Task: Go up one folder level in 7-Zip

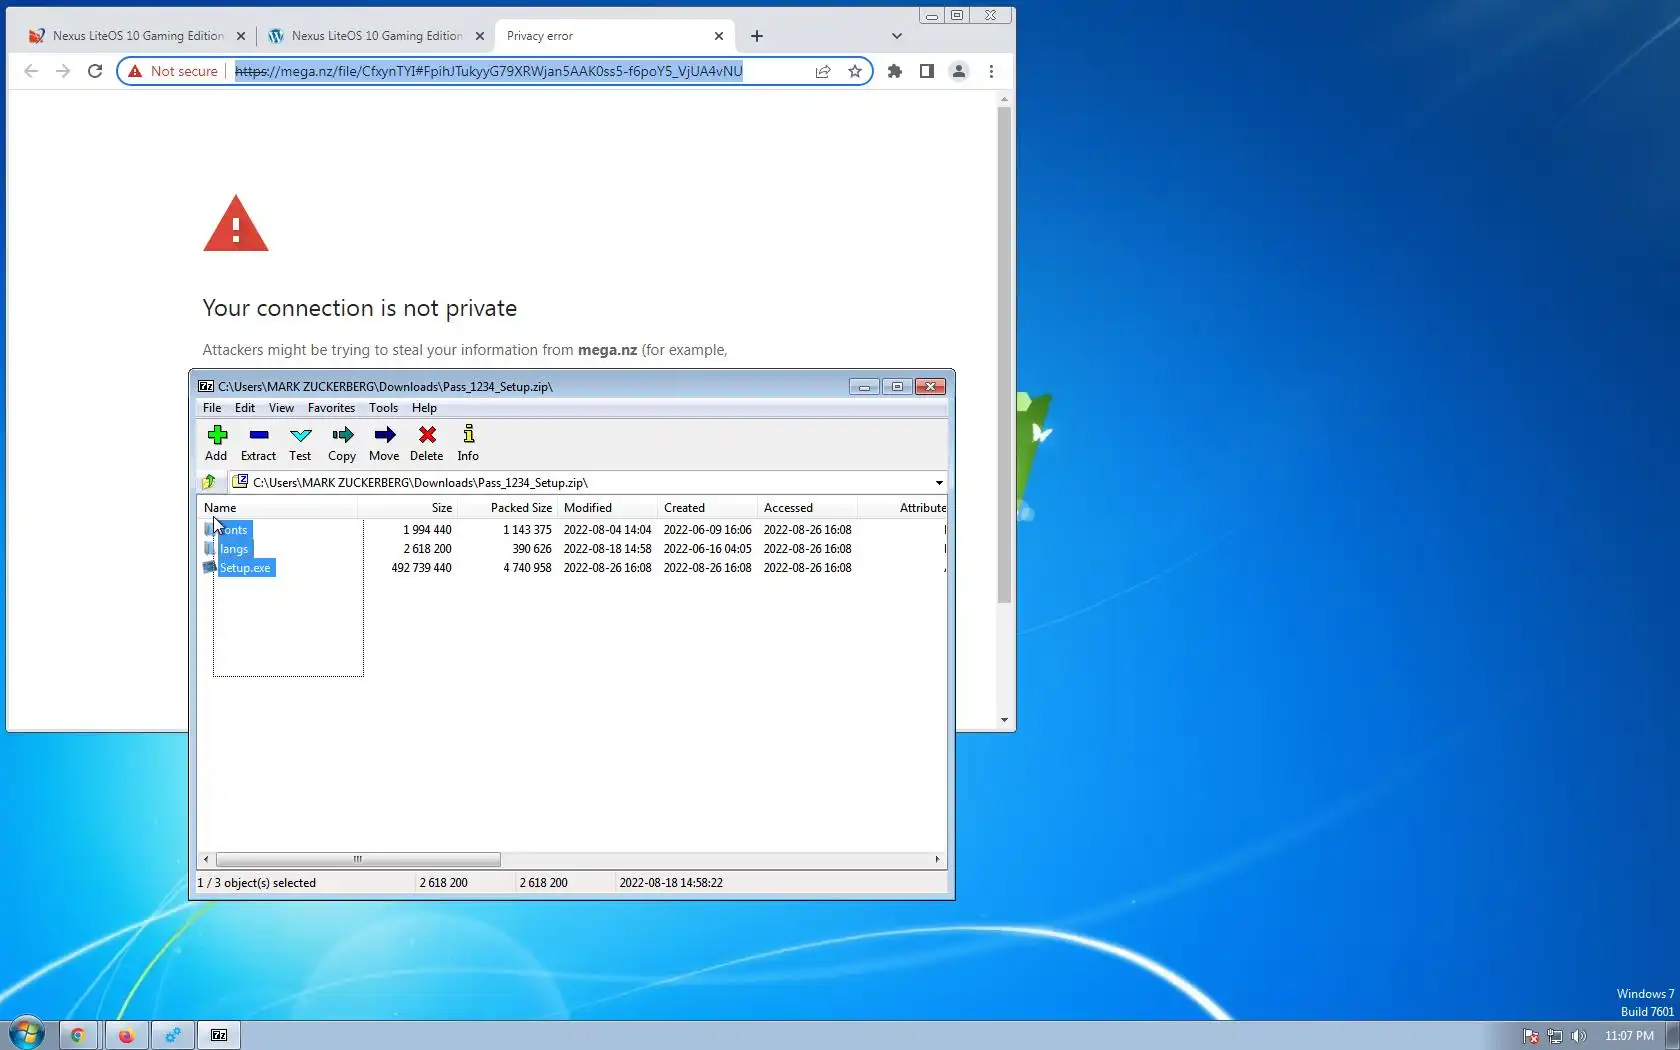Action: point(209,482)
